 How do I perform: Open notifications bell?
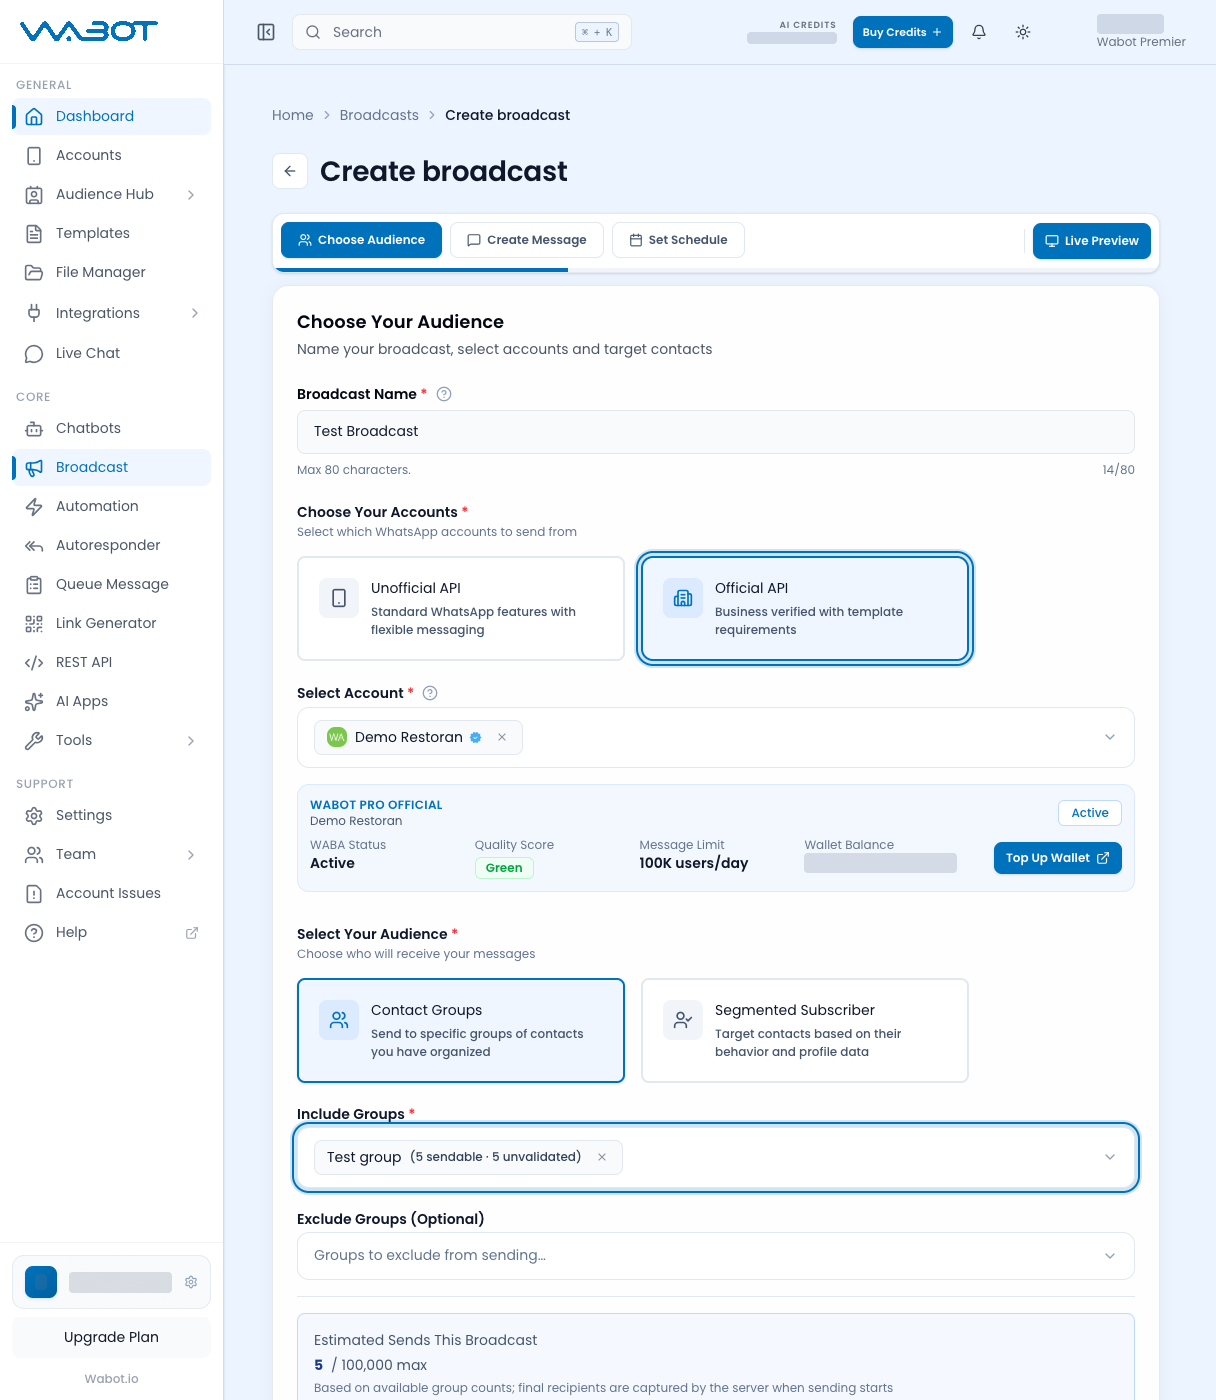point(979,32)
